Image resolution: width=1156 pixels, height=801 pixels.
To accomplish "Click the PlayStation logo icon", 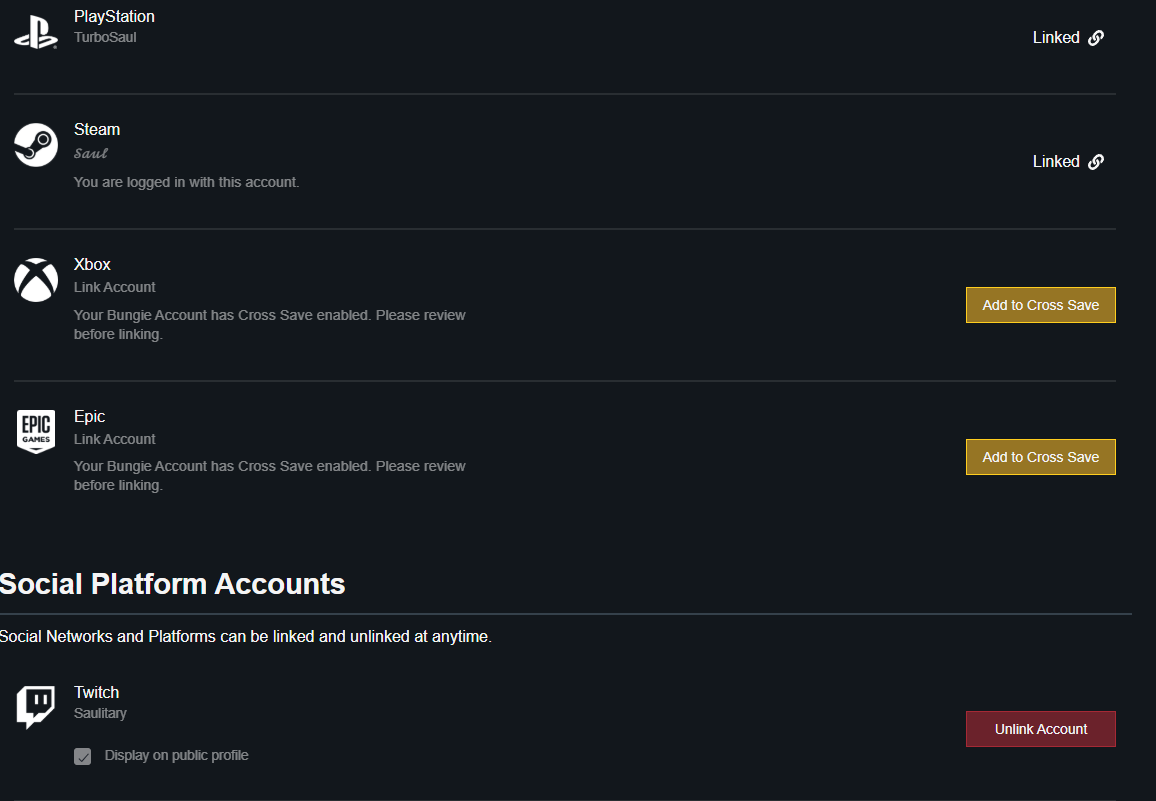I will click(x=36, y=32).
